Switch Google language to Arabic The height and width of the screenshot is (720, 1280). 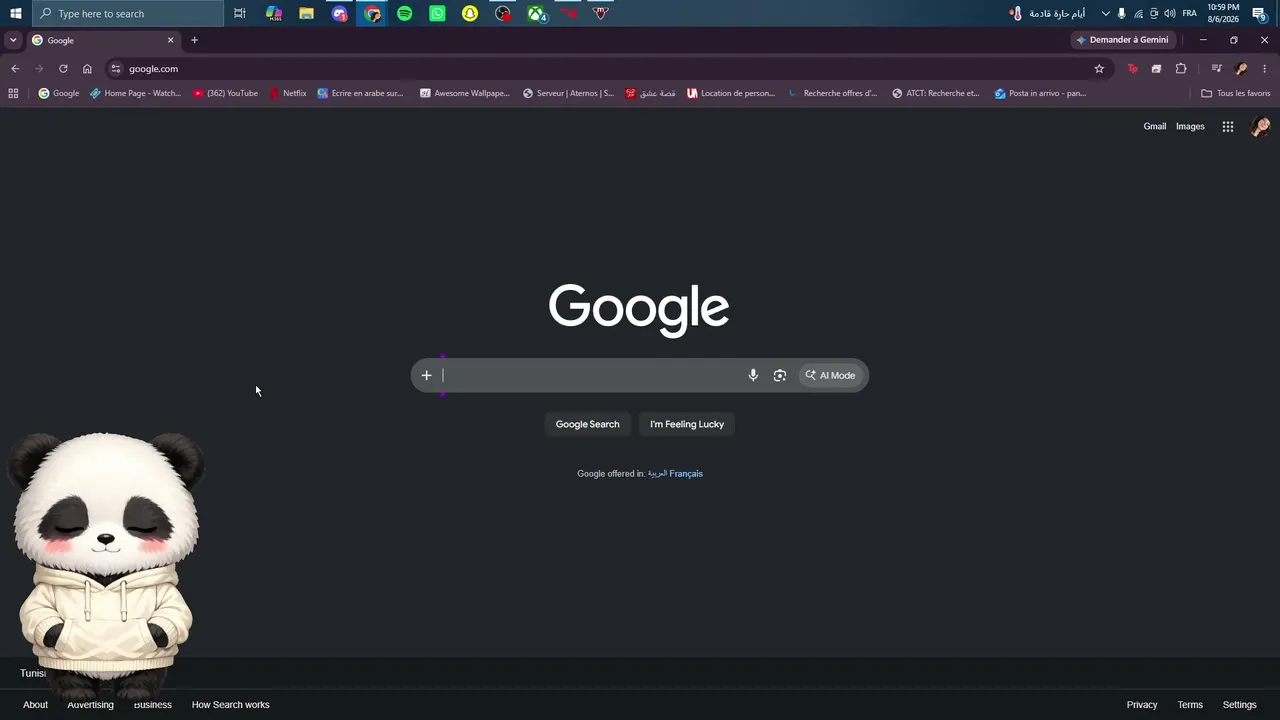pos(657,474)
